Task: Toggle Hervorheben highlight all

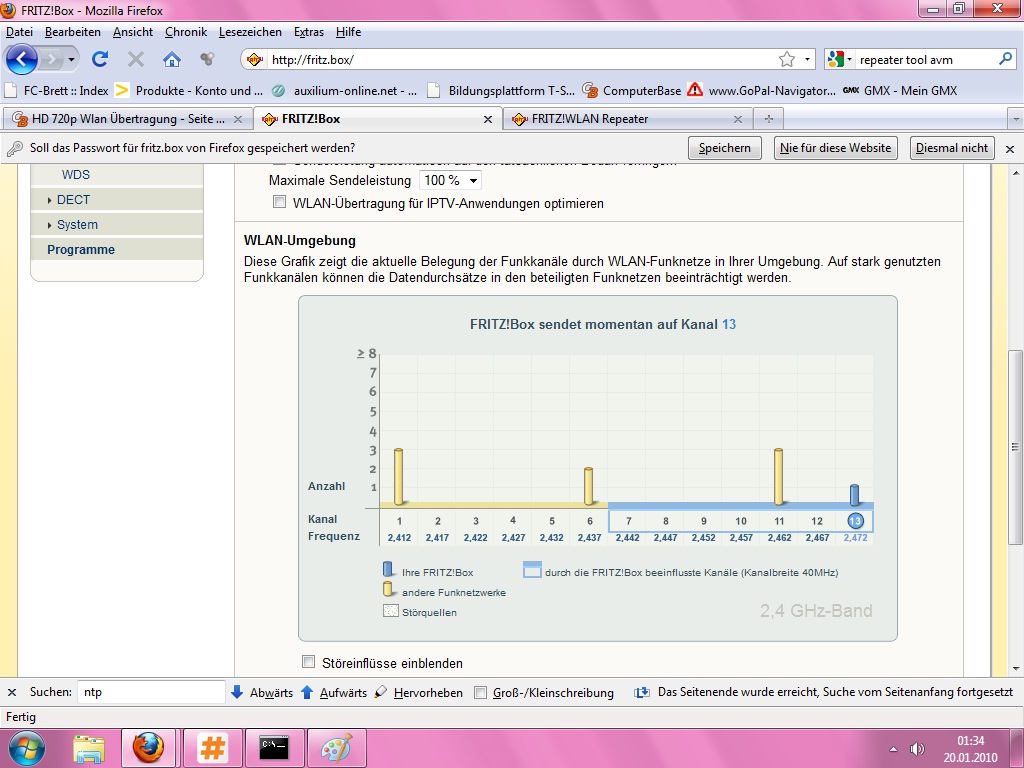Action: [418, 692]
